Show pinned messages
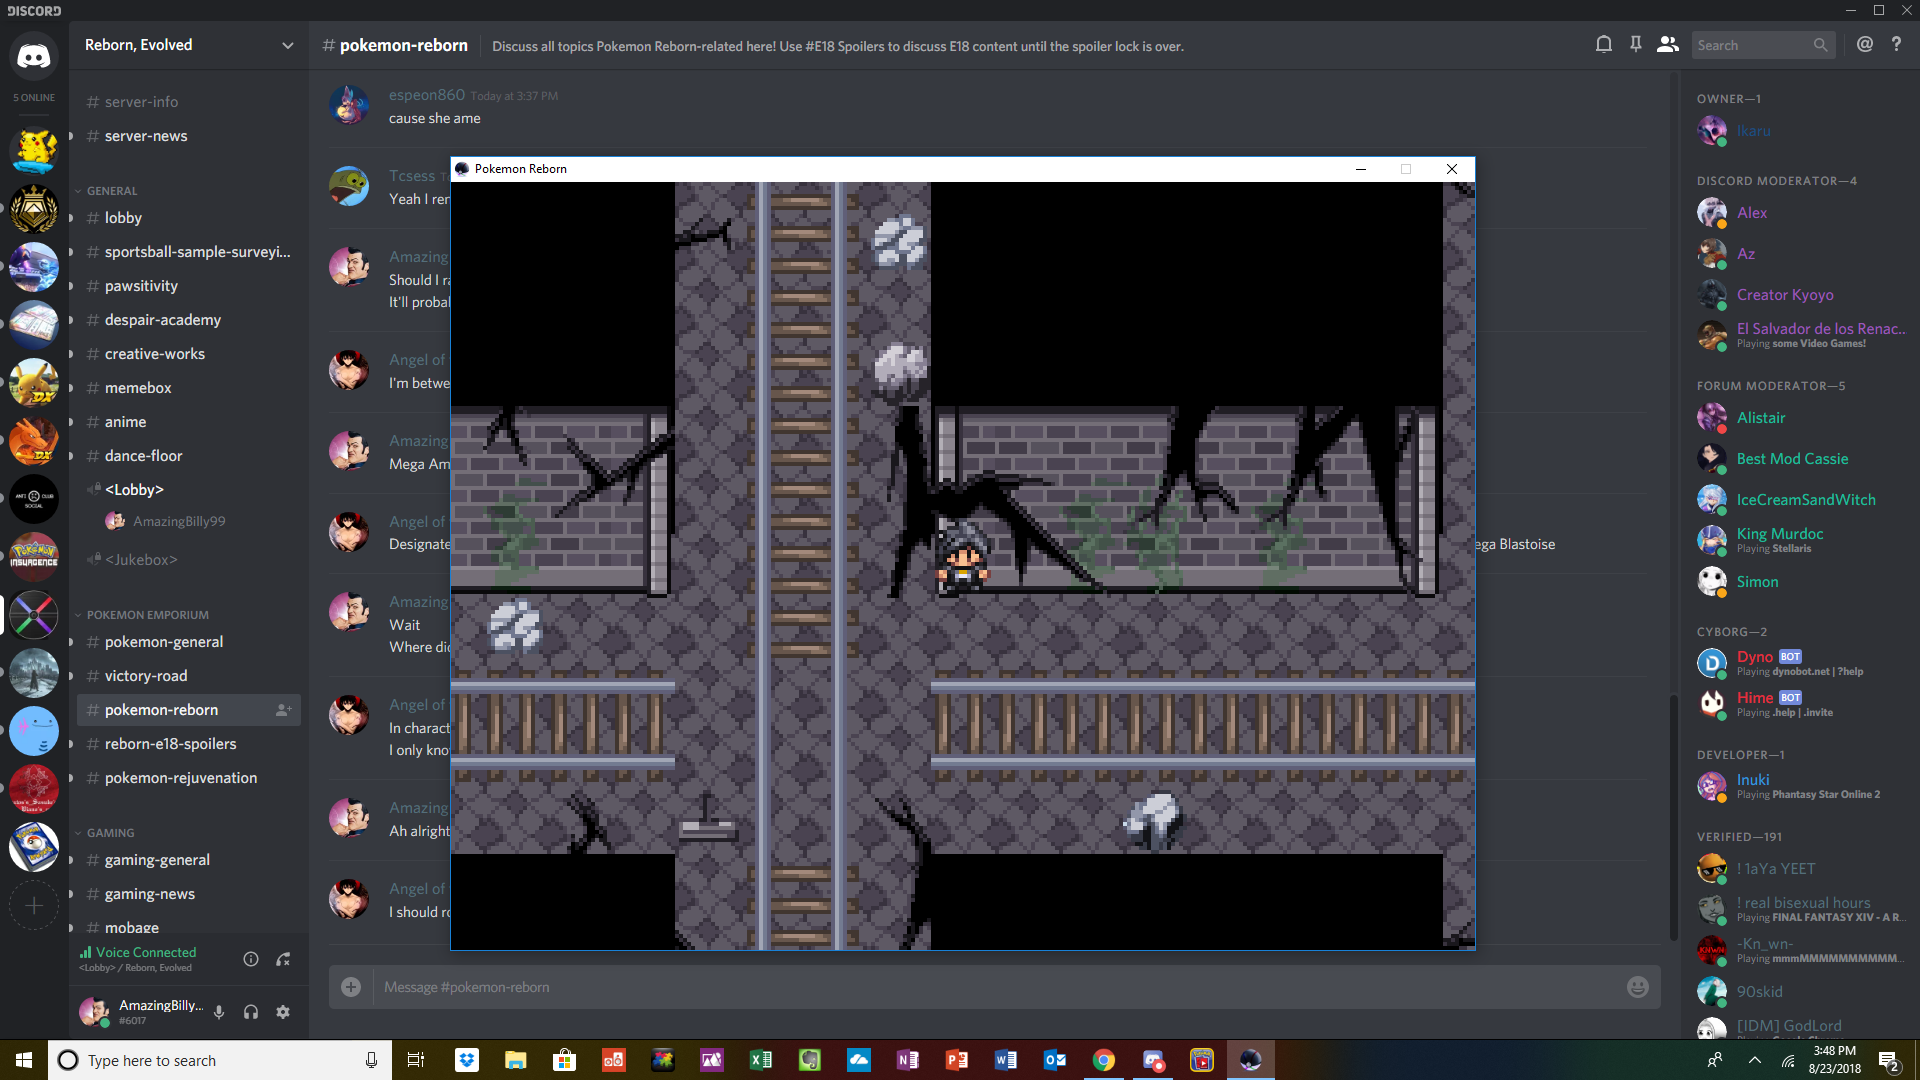1920x1080 pixels. coord(1636,45)
